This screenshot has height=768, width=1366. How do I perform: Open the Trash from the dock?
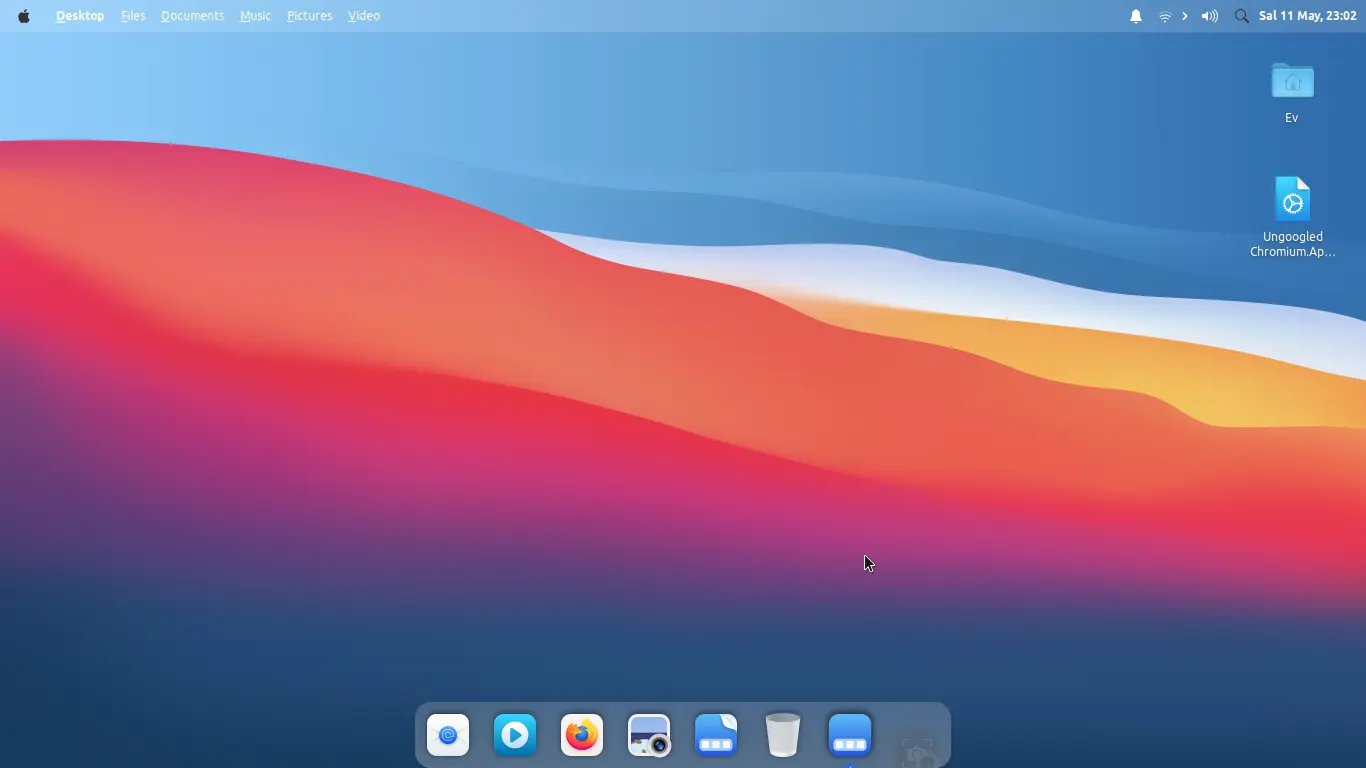(783, 735)
